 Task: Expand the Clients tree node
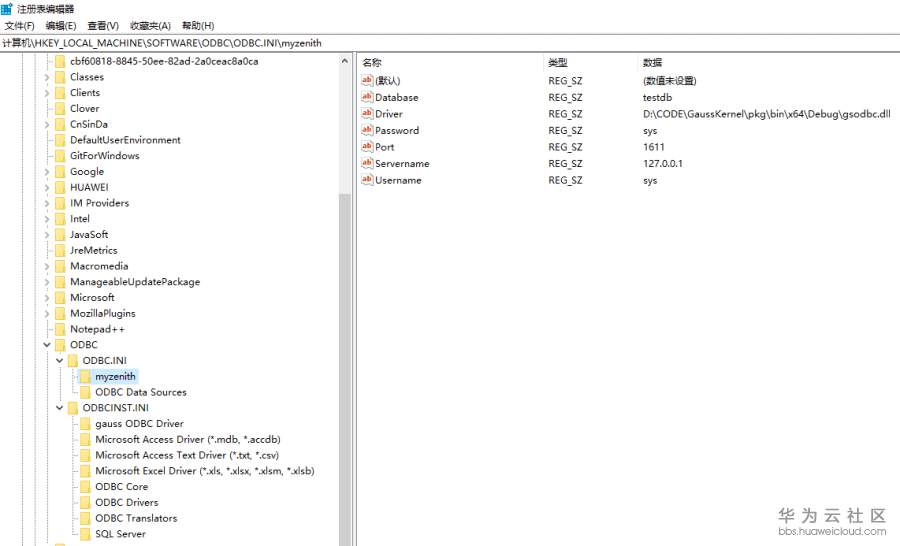[47, 92]
